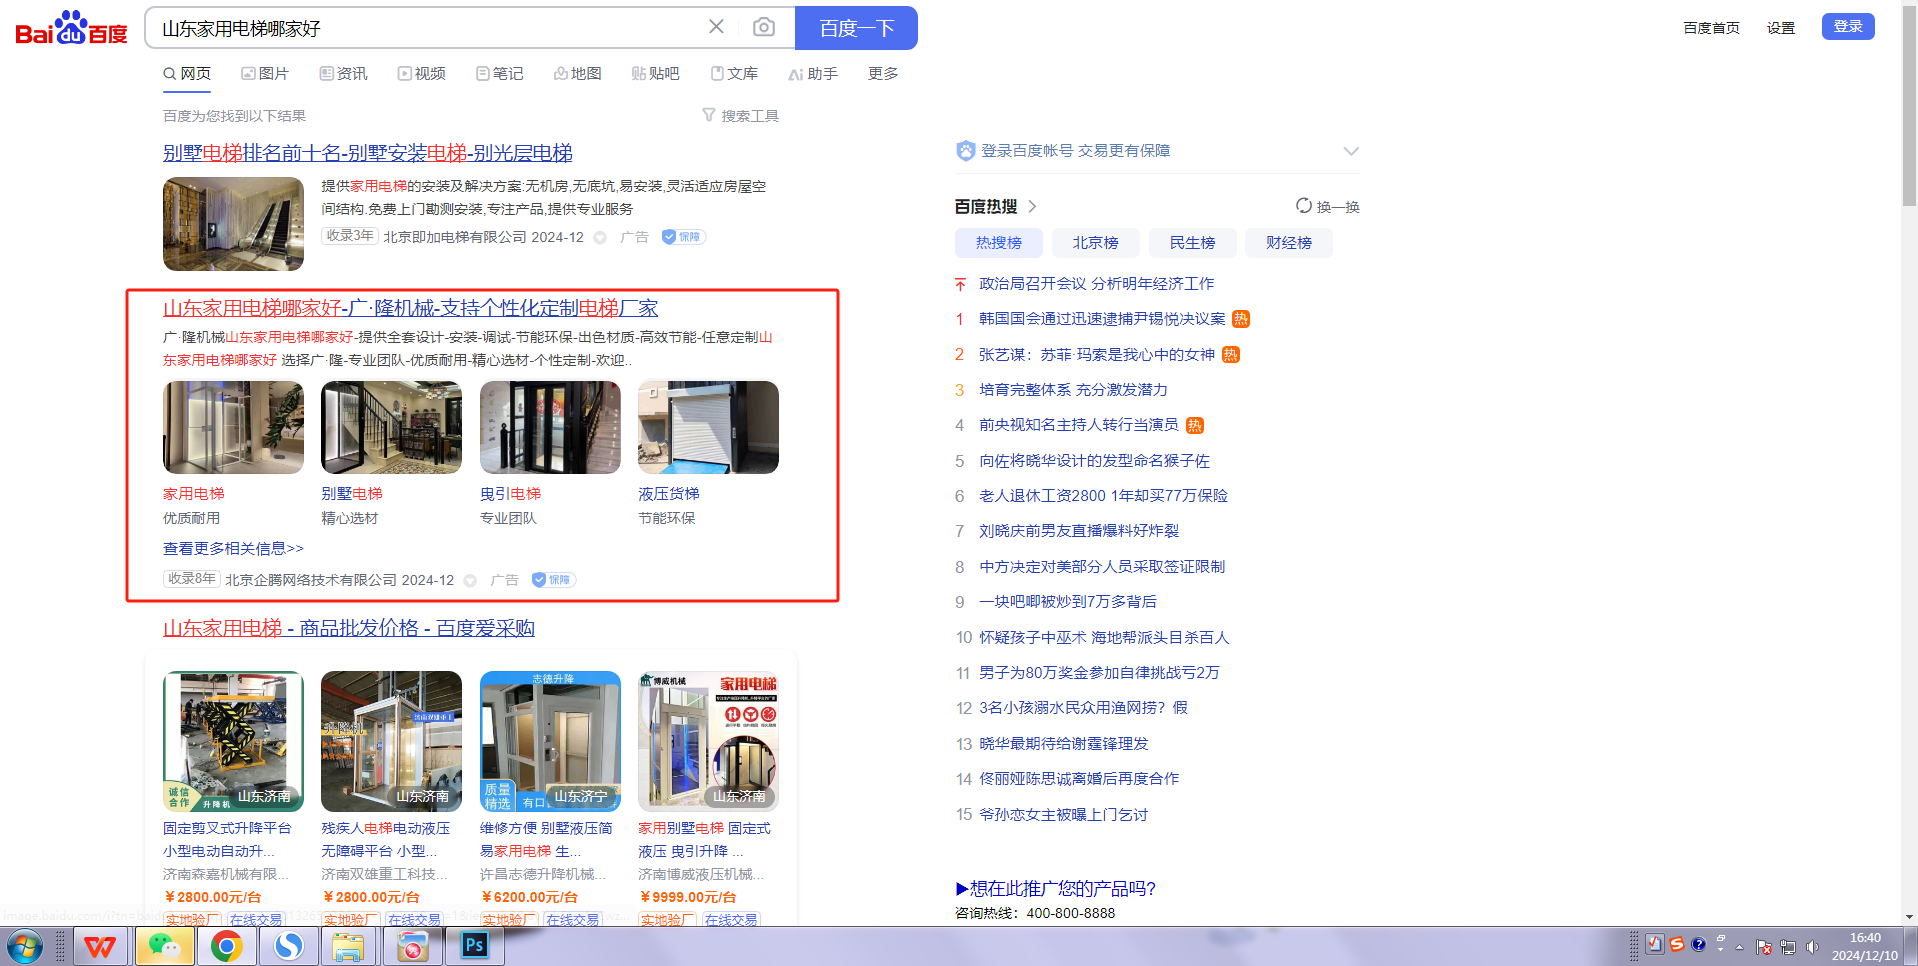Click 想在此推广您的产品吗?

click(x=1056, y=888)
